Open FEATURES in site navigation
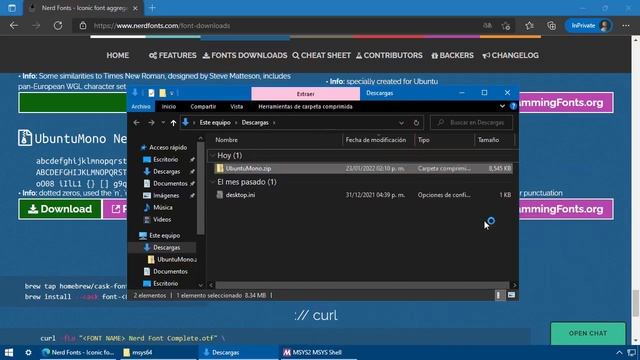Image resolution: width=640 pixels, height=360 pixels. pyautogui.click(x=173, y=56)
